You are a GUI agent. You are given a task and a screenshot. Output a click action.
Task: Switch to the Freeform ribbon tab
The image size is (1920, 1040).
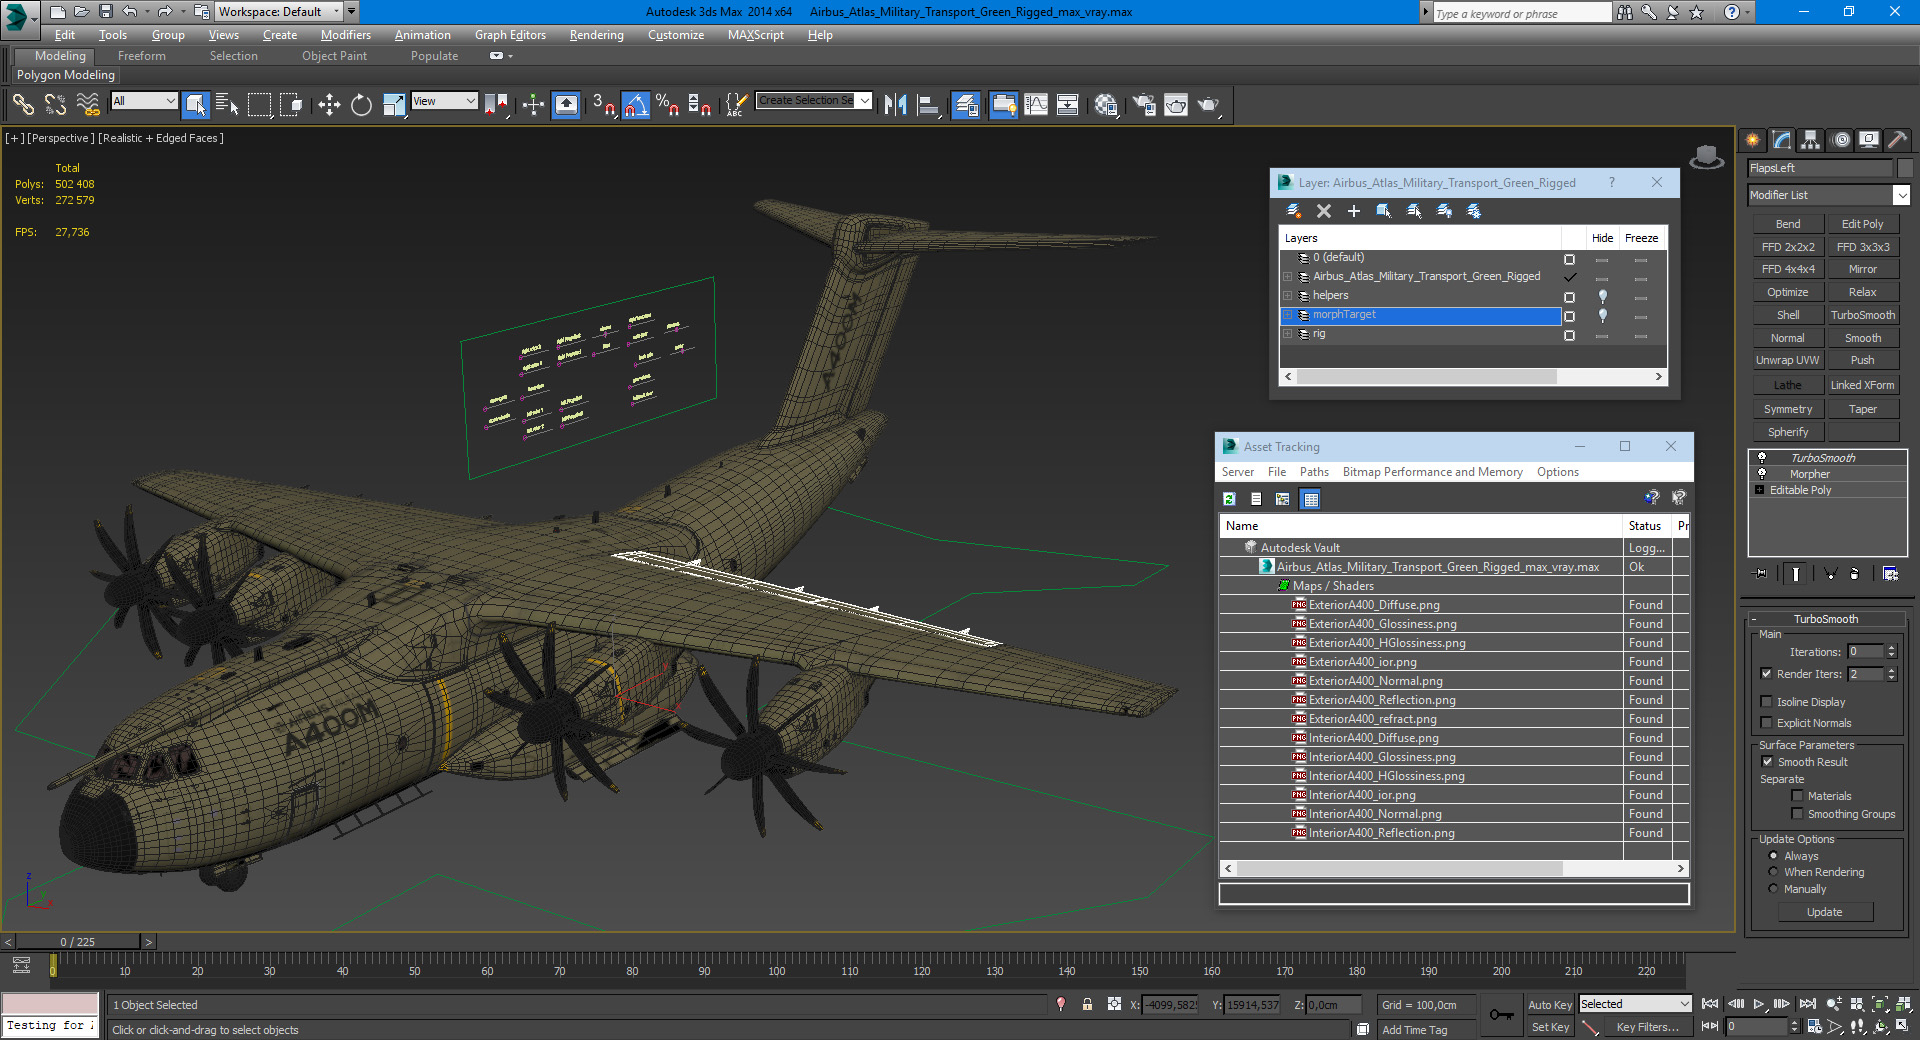coord(142,56)
